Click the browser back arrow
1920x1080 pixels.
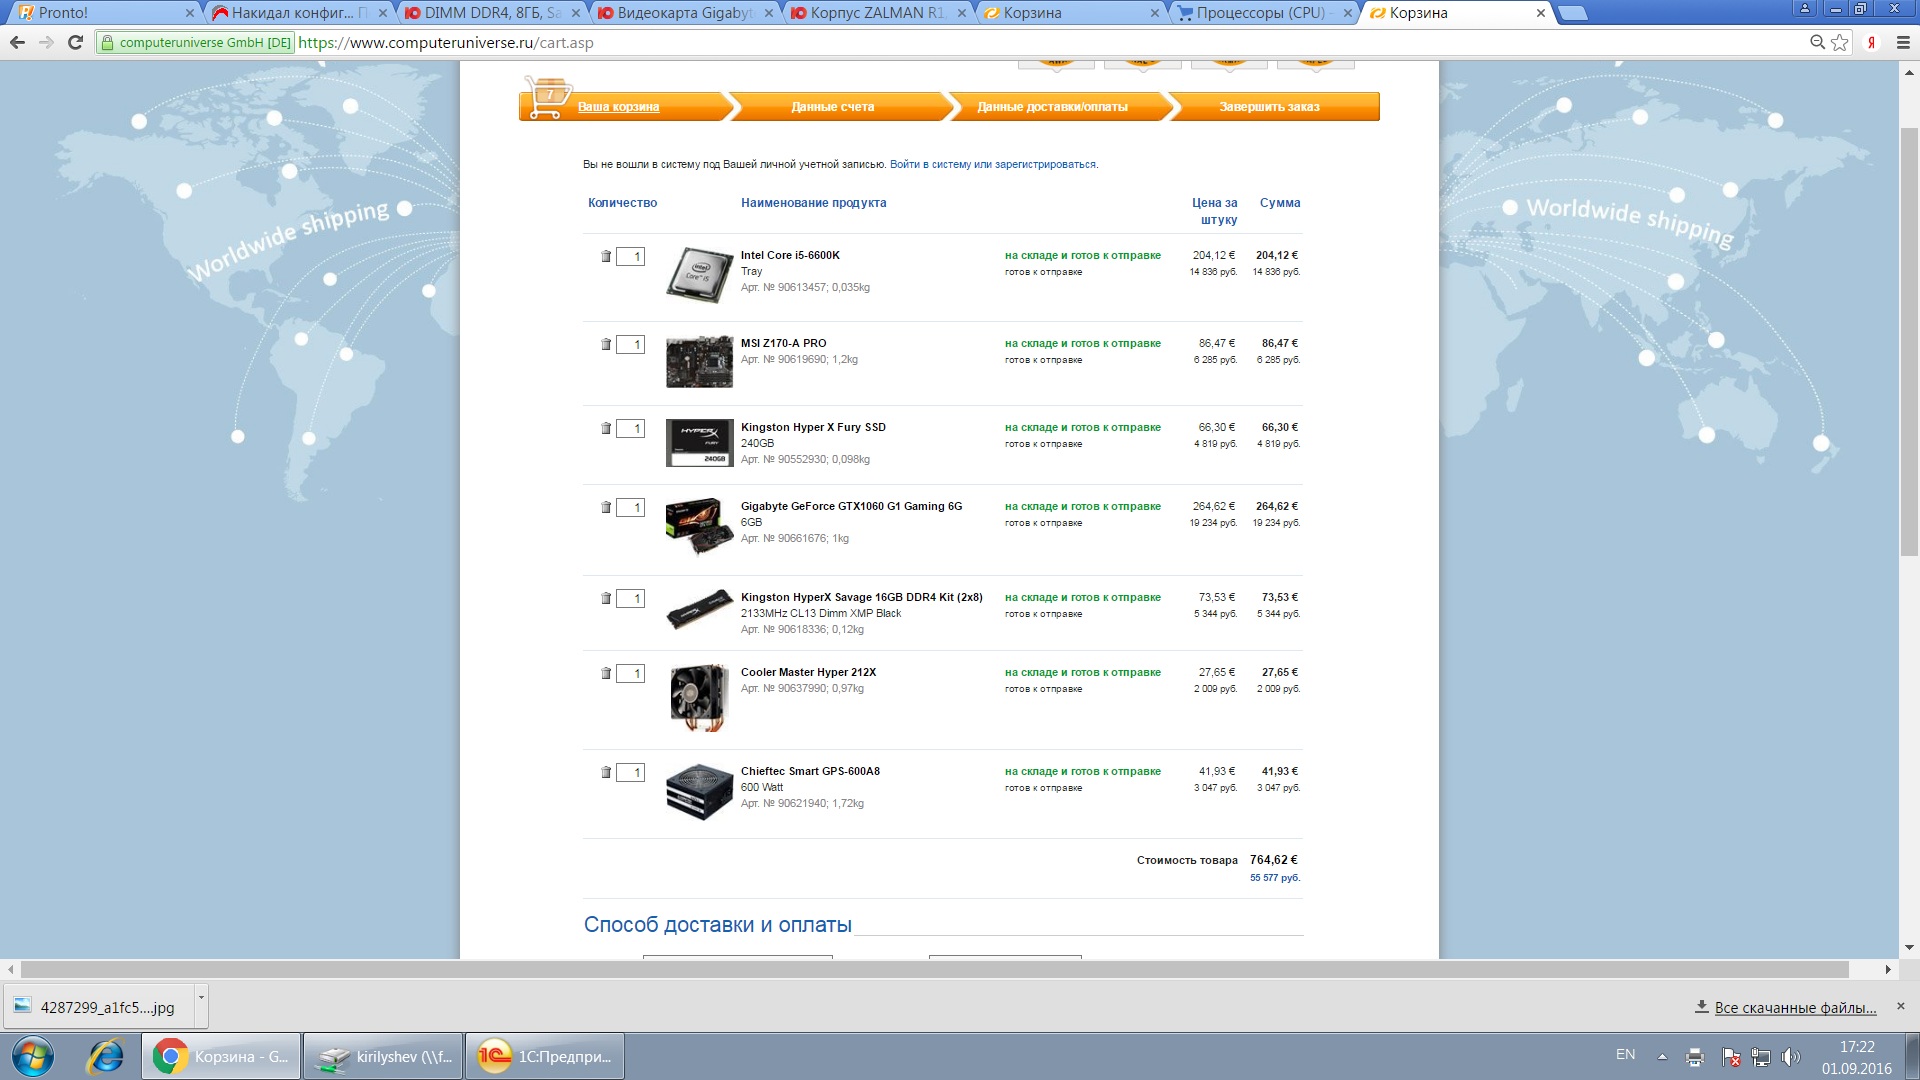(17, 42)
